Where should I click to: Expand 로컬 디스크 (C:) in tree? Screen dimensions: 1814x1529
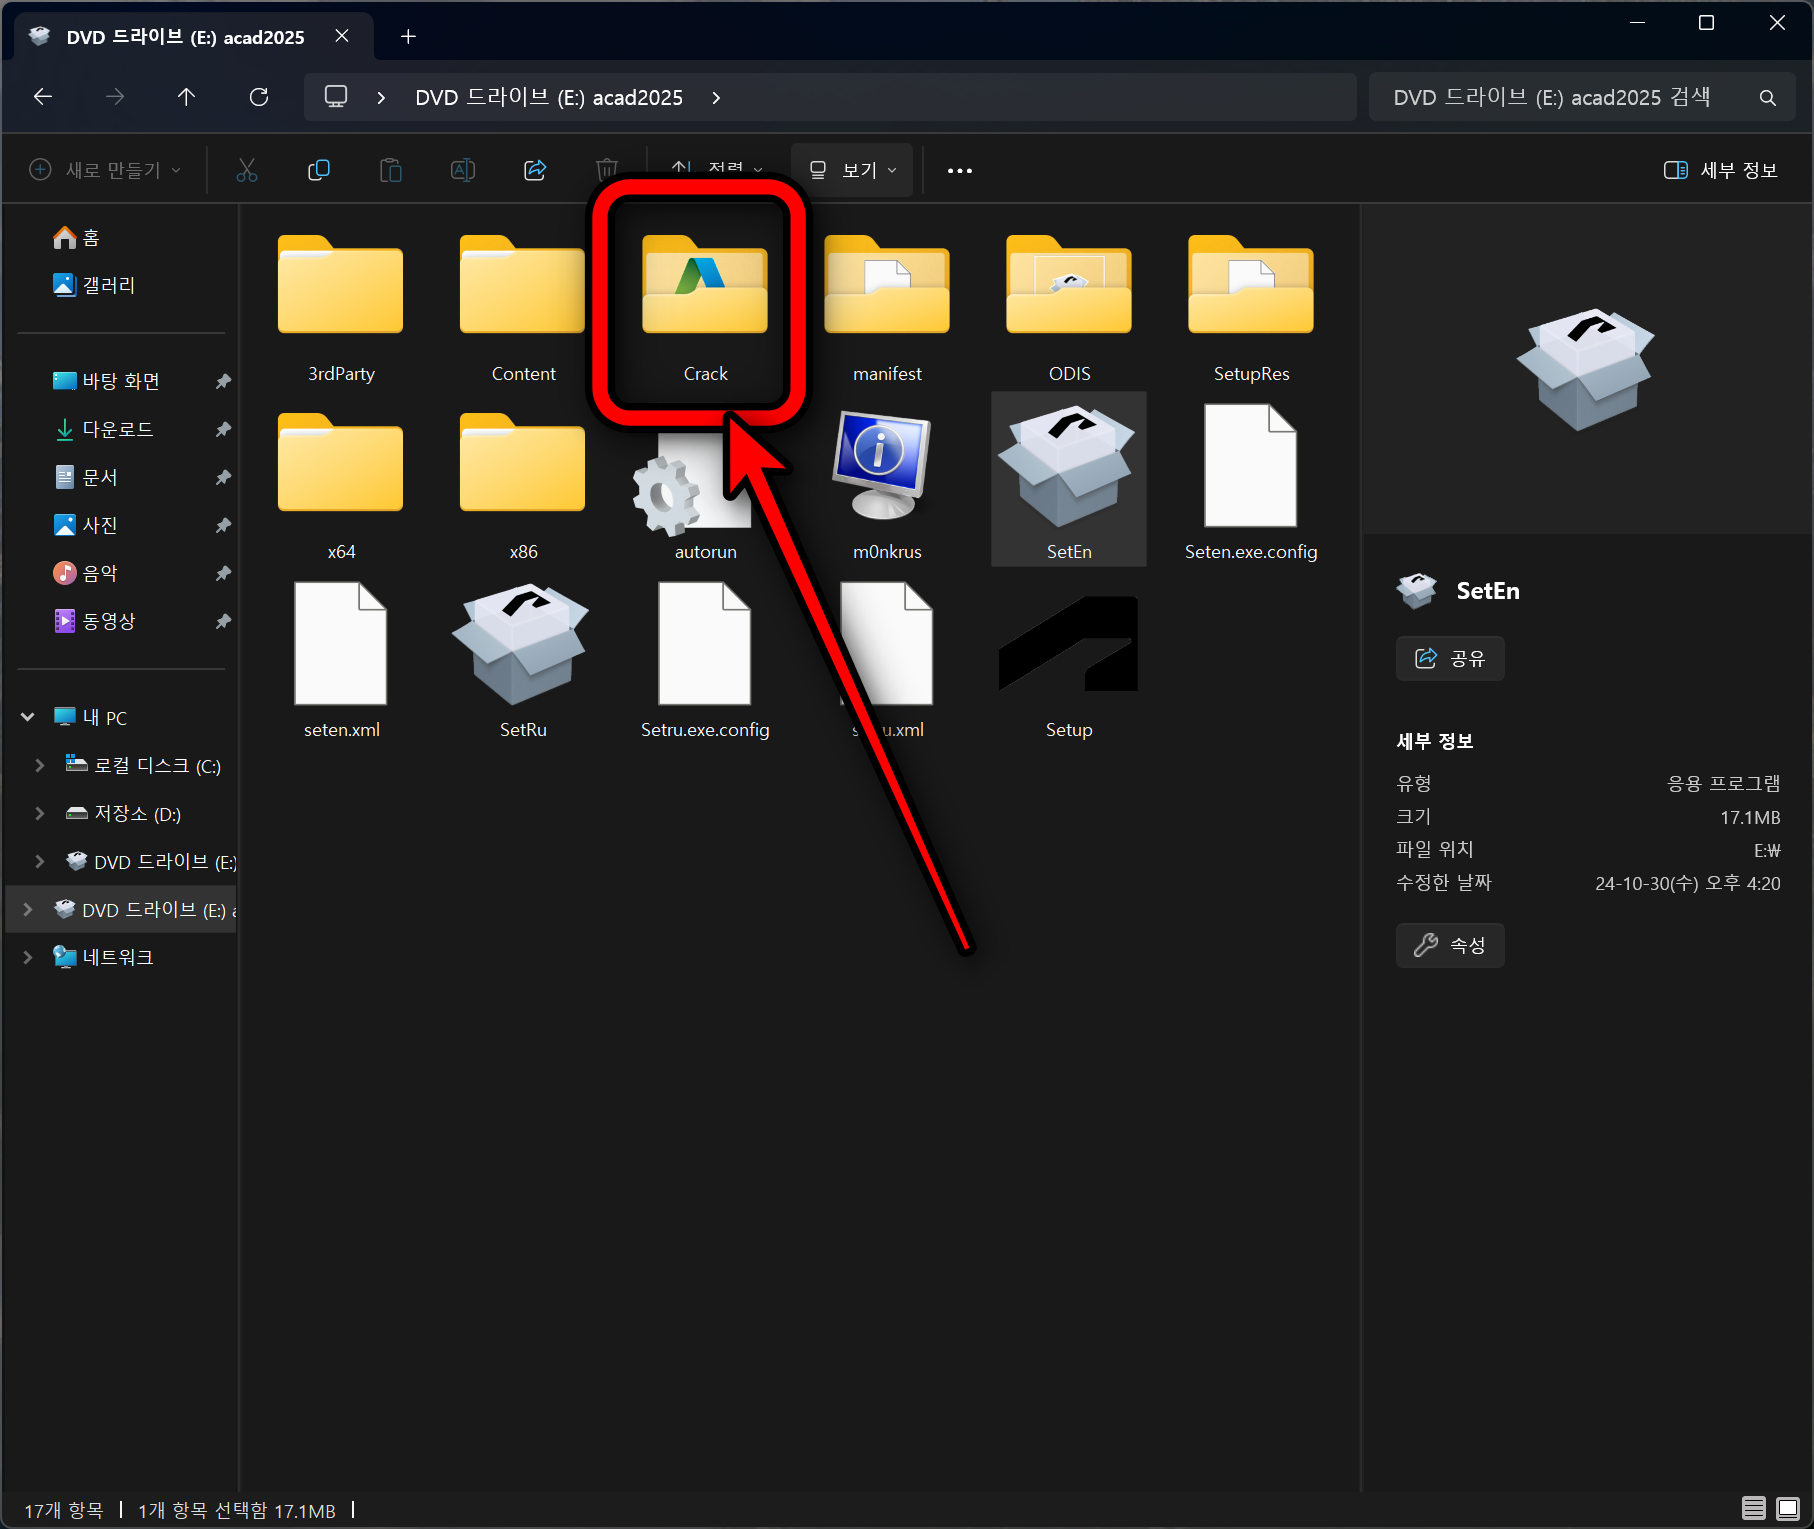point(39,765)
